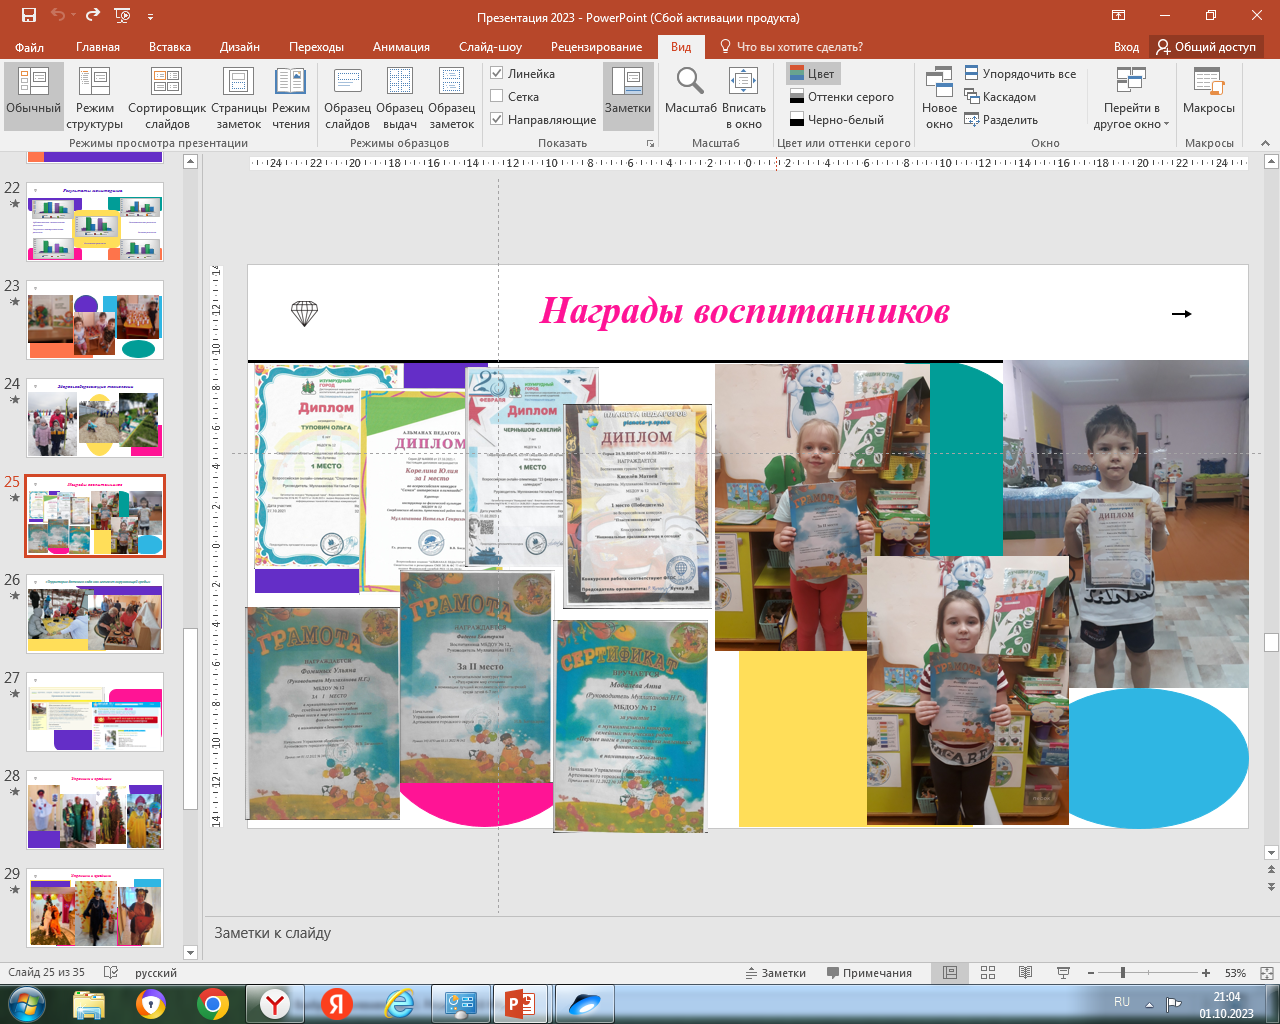The image size is (1280, 1024).
Task: Open the Главная tab
Action: [98, 47]
